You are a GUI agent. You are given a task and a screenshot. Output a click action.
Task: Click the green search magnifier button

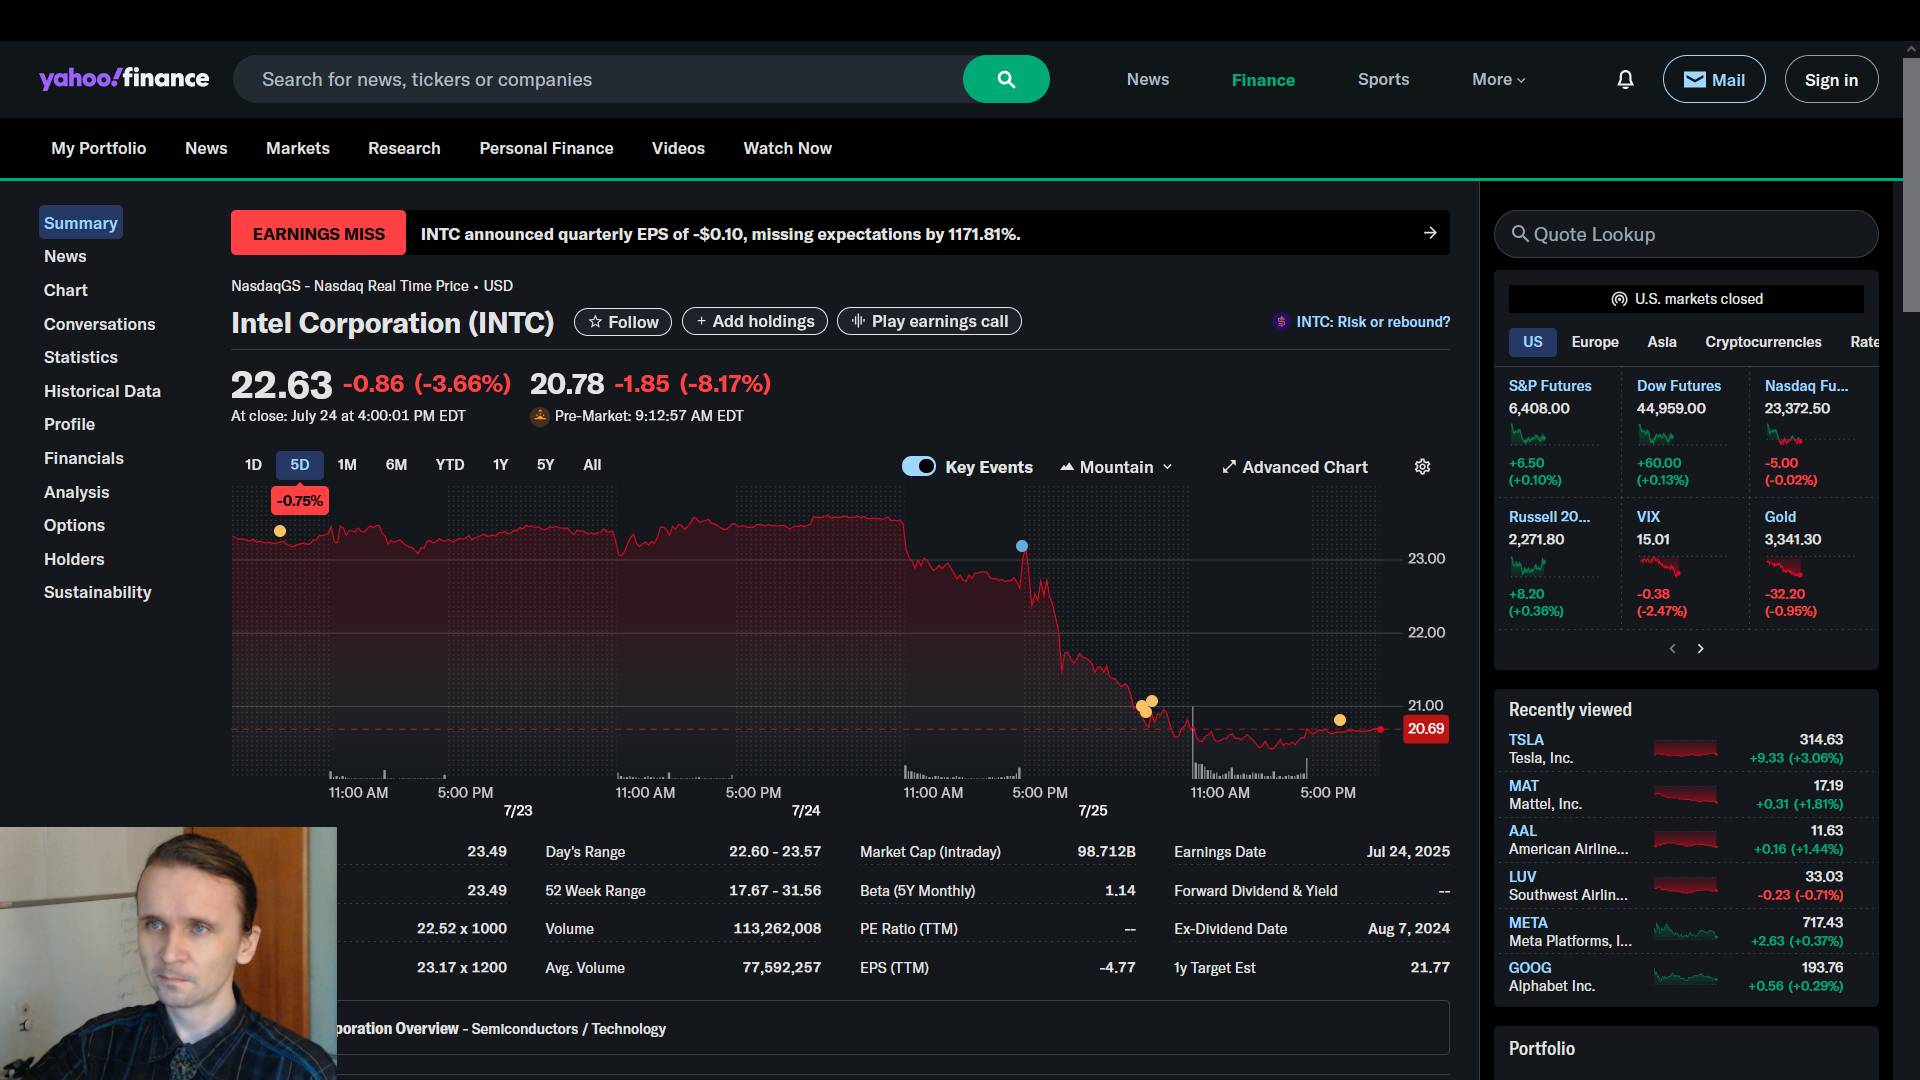coord(1005,79)
